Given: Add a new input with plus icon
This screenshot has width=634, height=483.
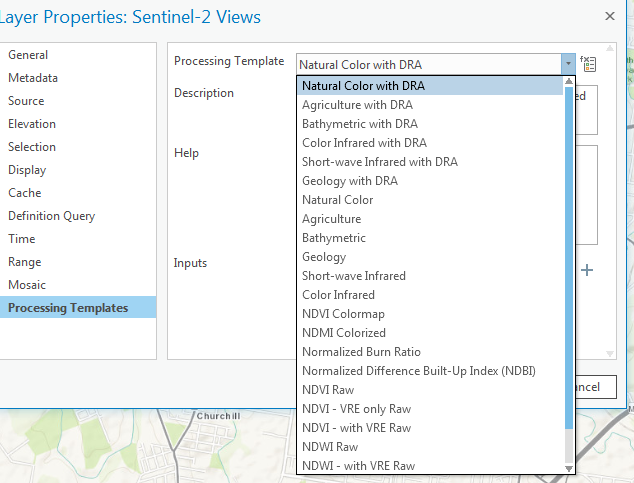Looking at the screenshot, I should [587, 270].
